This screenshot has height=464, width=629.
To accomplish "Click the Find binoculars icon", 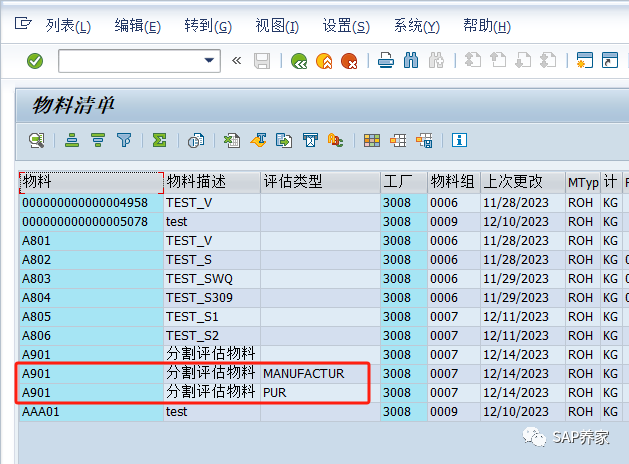I will pos(411,61).
